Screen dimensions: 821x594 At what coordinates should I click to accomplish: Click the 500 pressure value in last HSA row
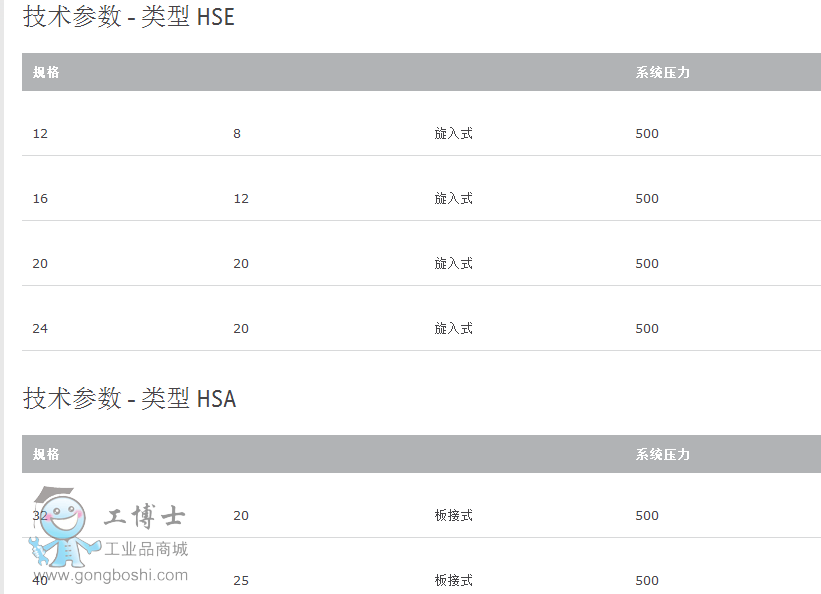[x=647, y=581]
